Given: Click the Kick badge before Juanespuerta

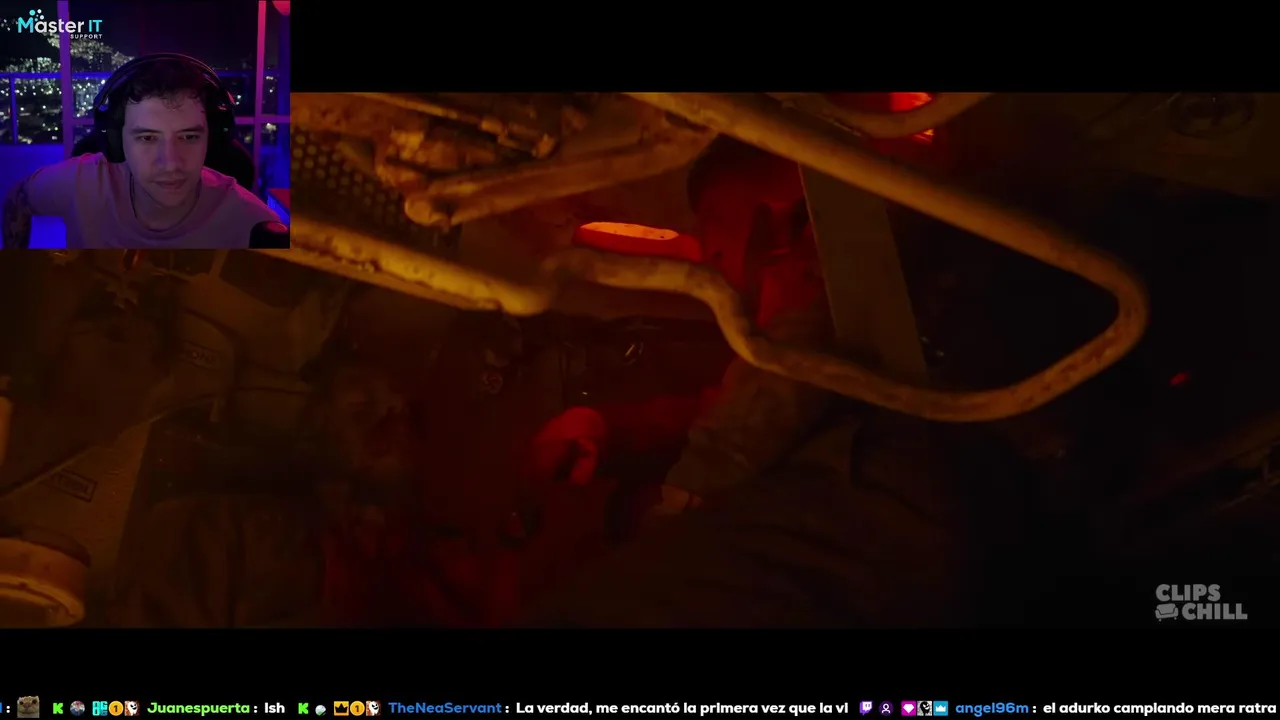Looking at the screenshot, I should click(58, 708).
